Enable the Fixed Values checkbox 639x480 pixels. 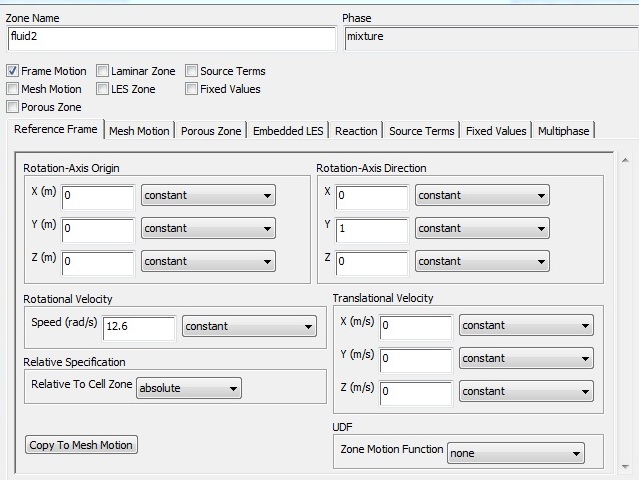(192, 89)
